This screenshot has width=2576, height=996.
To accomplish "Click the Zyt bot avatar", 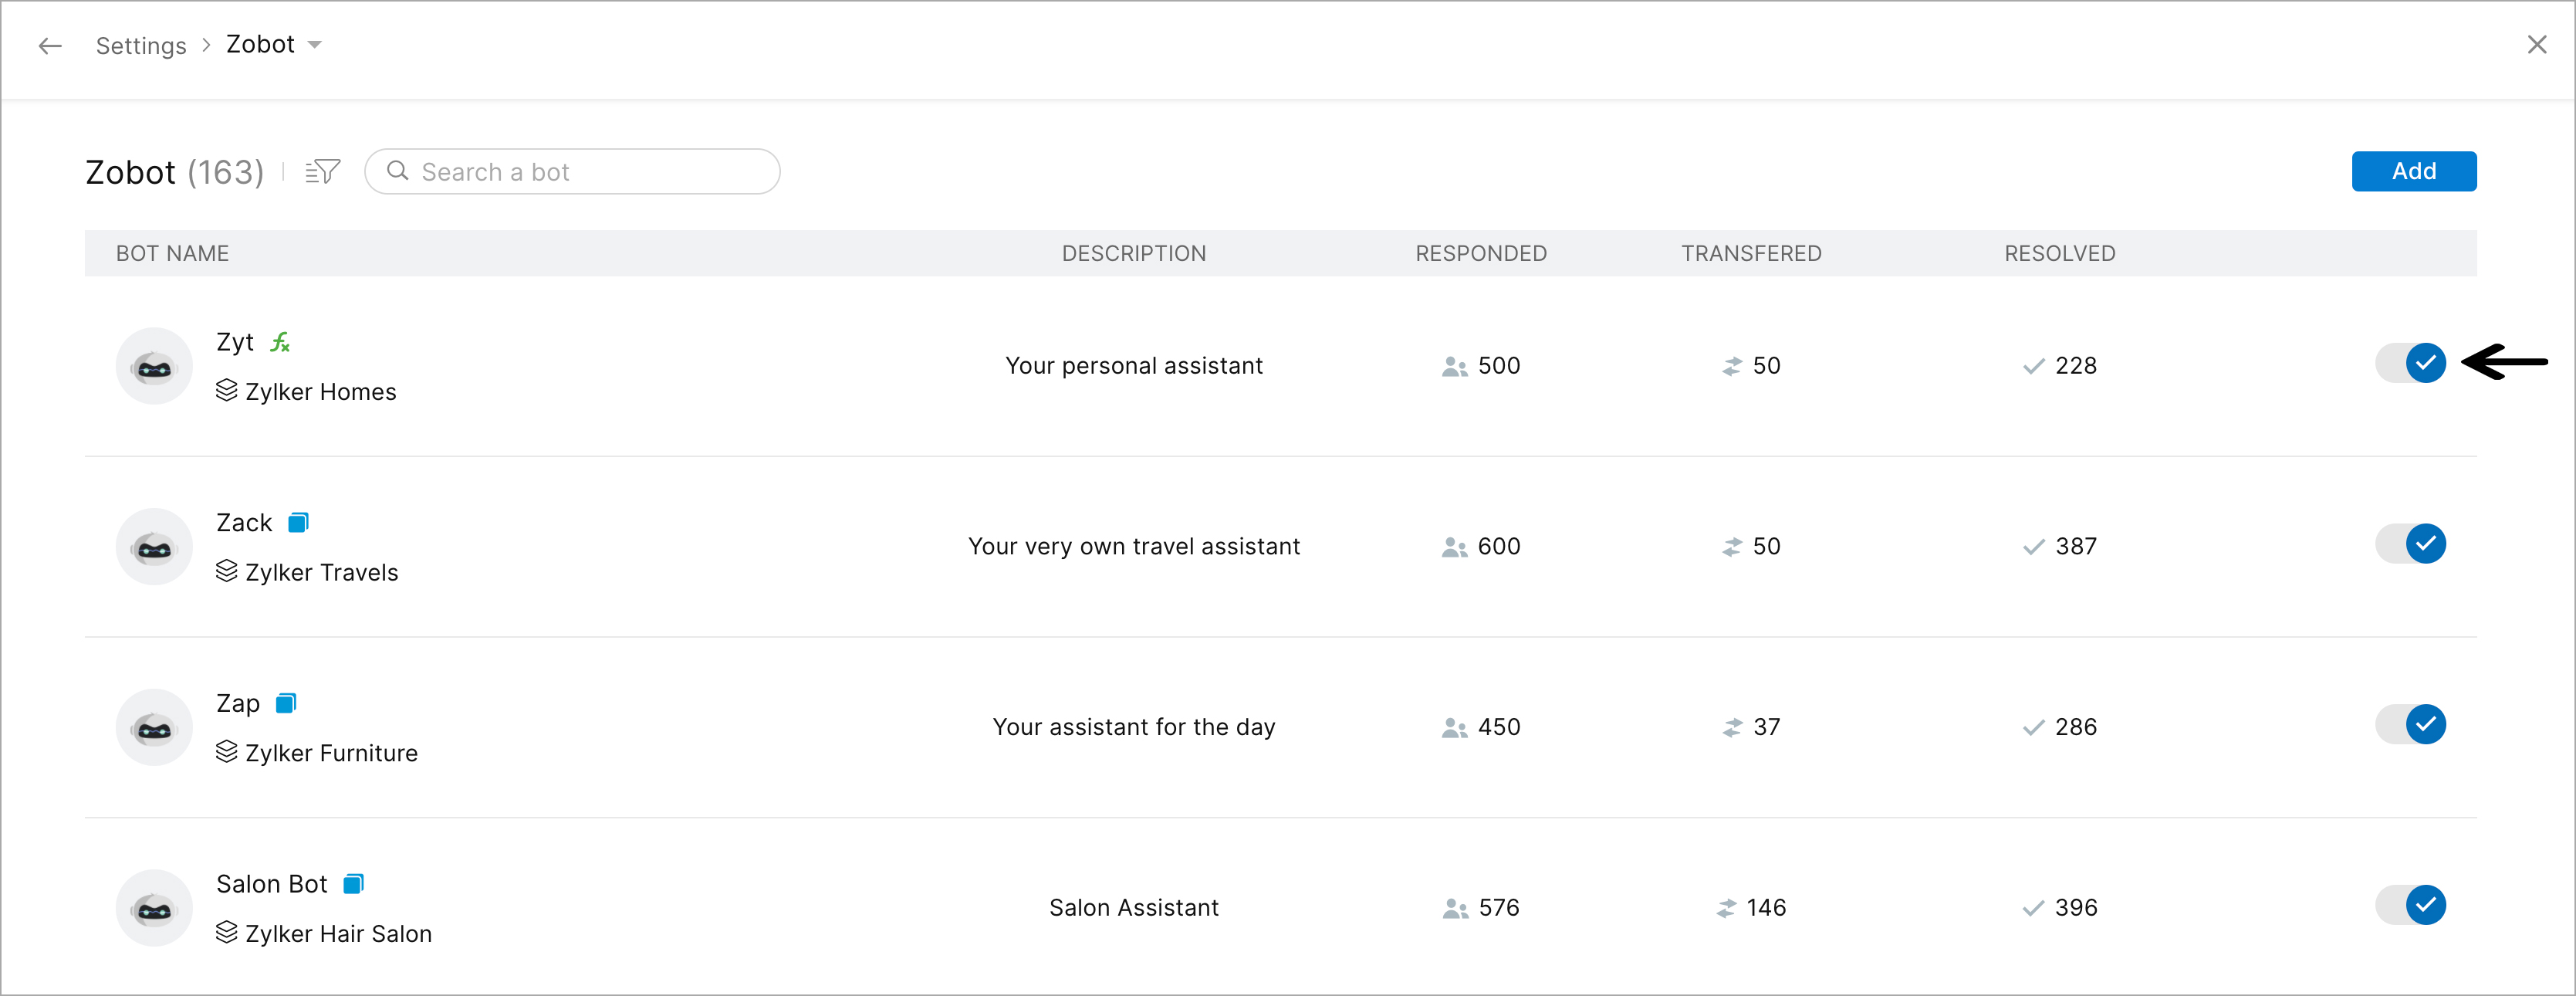I will pos(154,367).
